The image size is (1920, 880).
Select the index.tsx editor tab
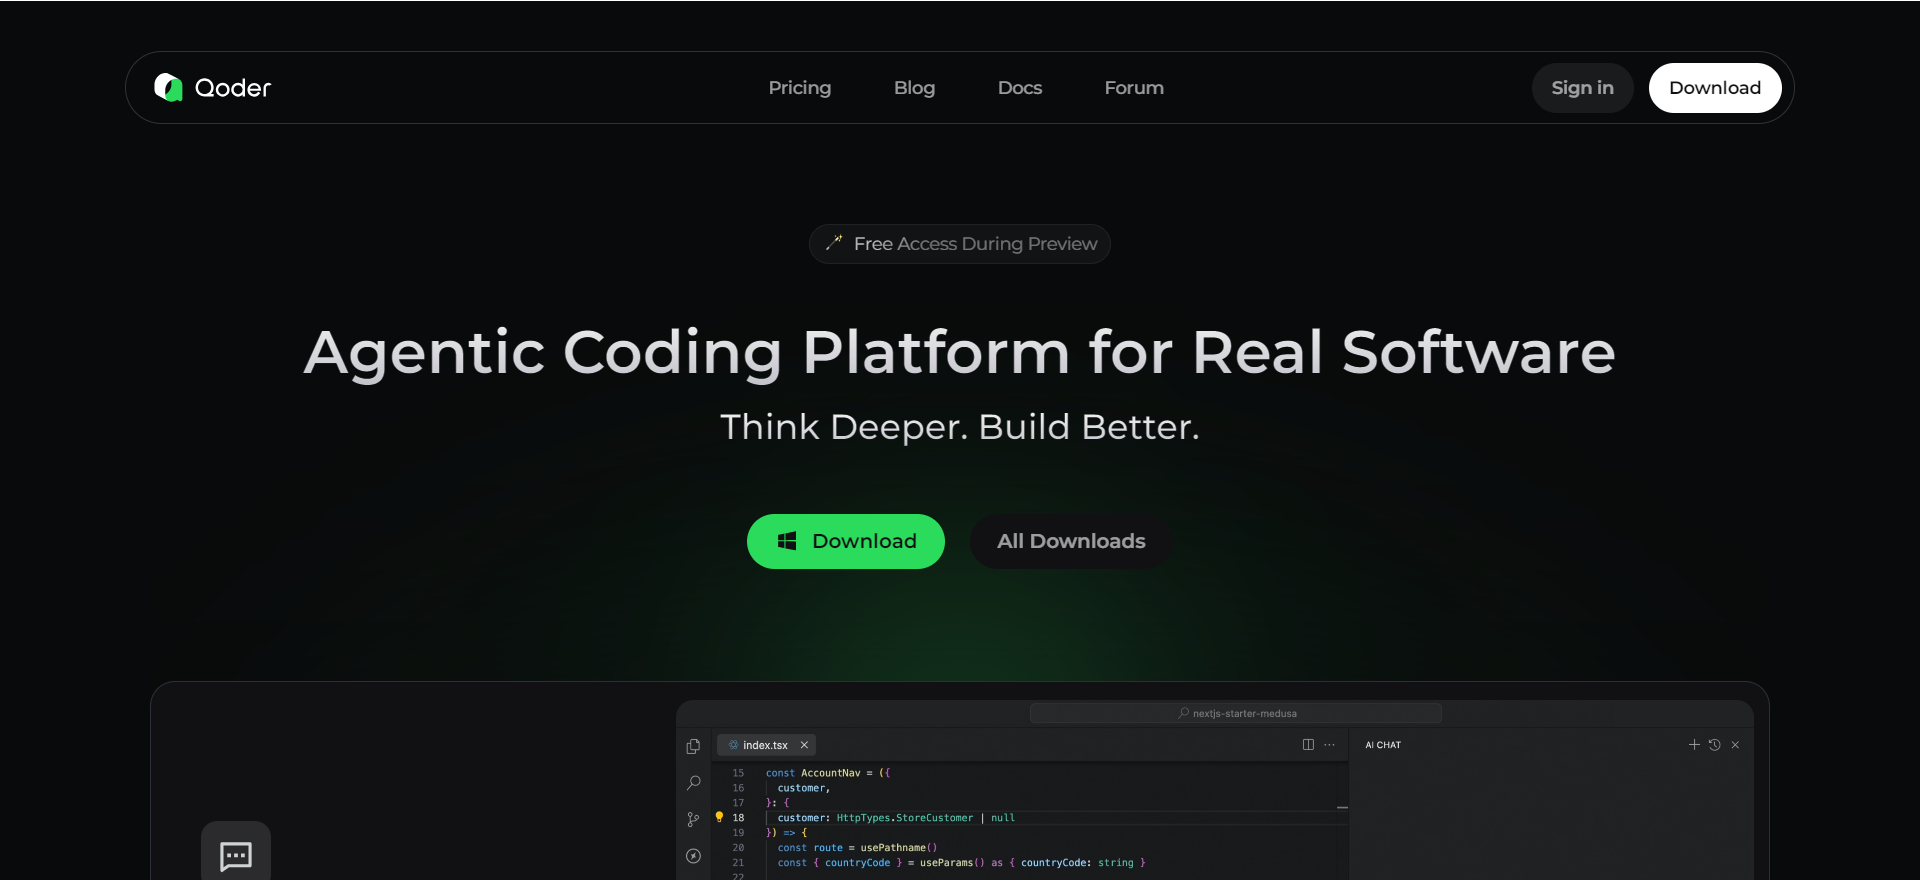(x=766, y=745)
